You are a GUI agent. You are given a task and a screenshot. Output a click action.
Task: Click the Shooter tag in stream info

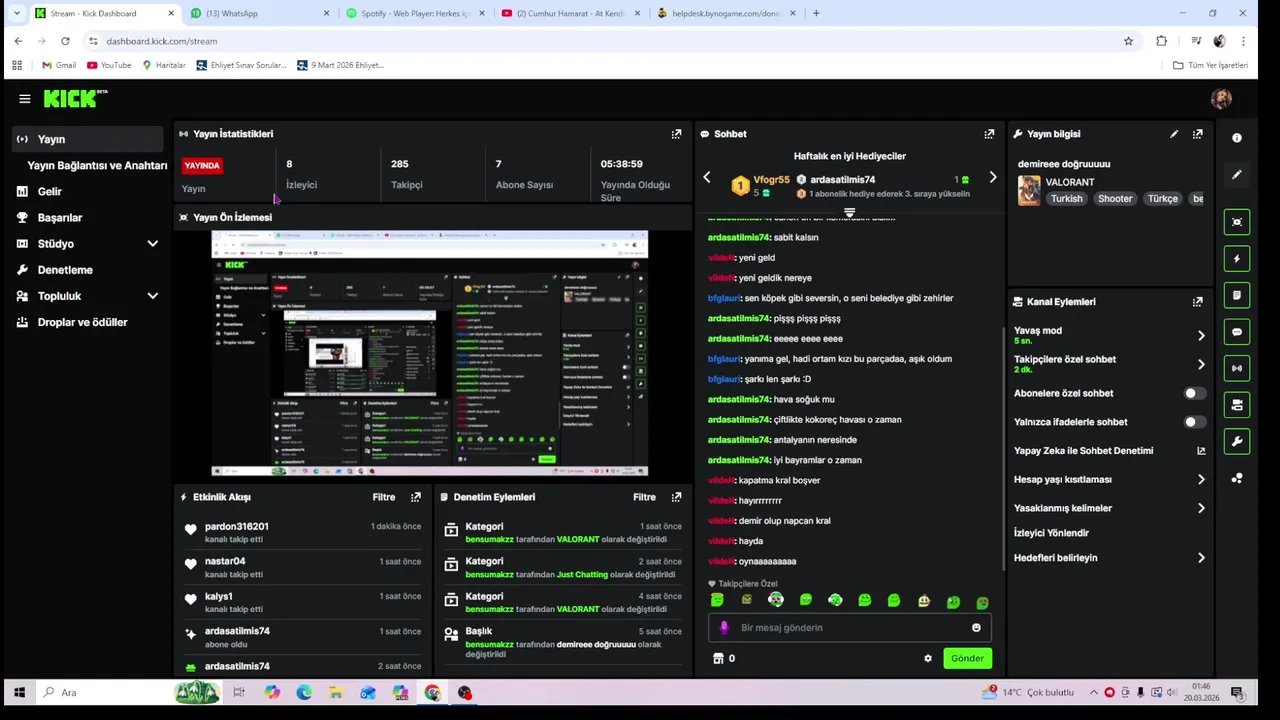[1115, 199]
